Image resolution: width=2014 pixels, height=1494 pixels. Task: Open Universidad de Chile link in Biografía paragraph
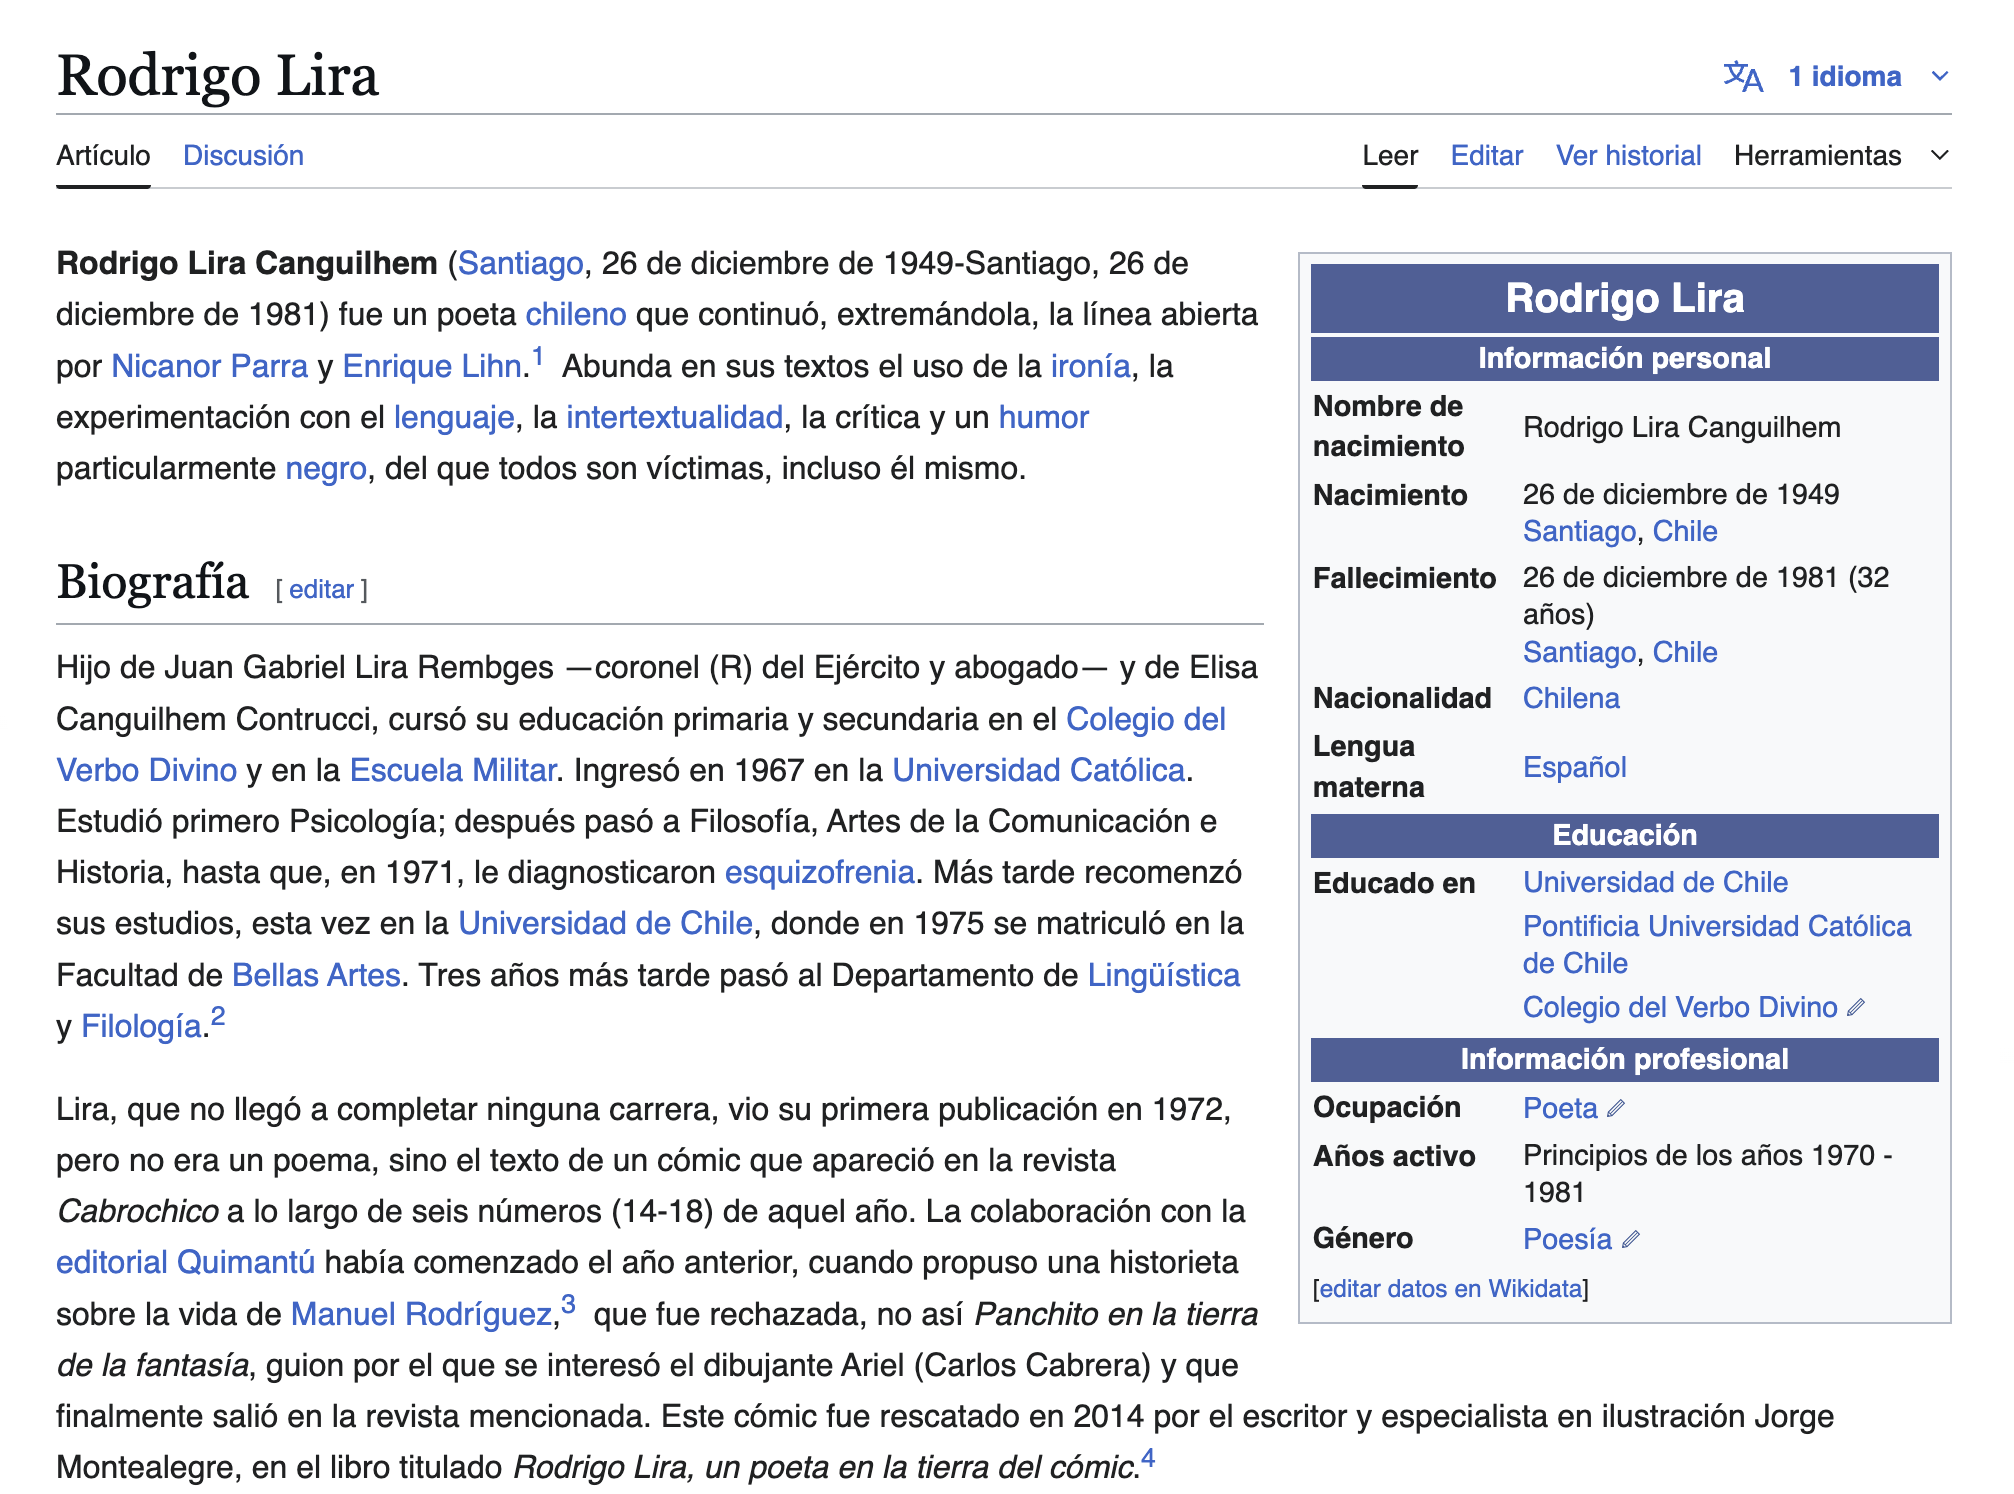coord(605,924)
